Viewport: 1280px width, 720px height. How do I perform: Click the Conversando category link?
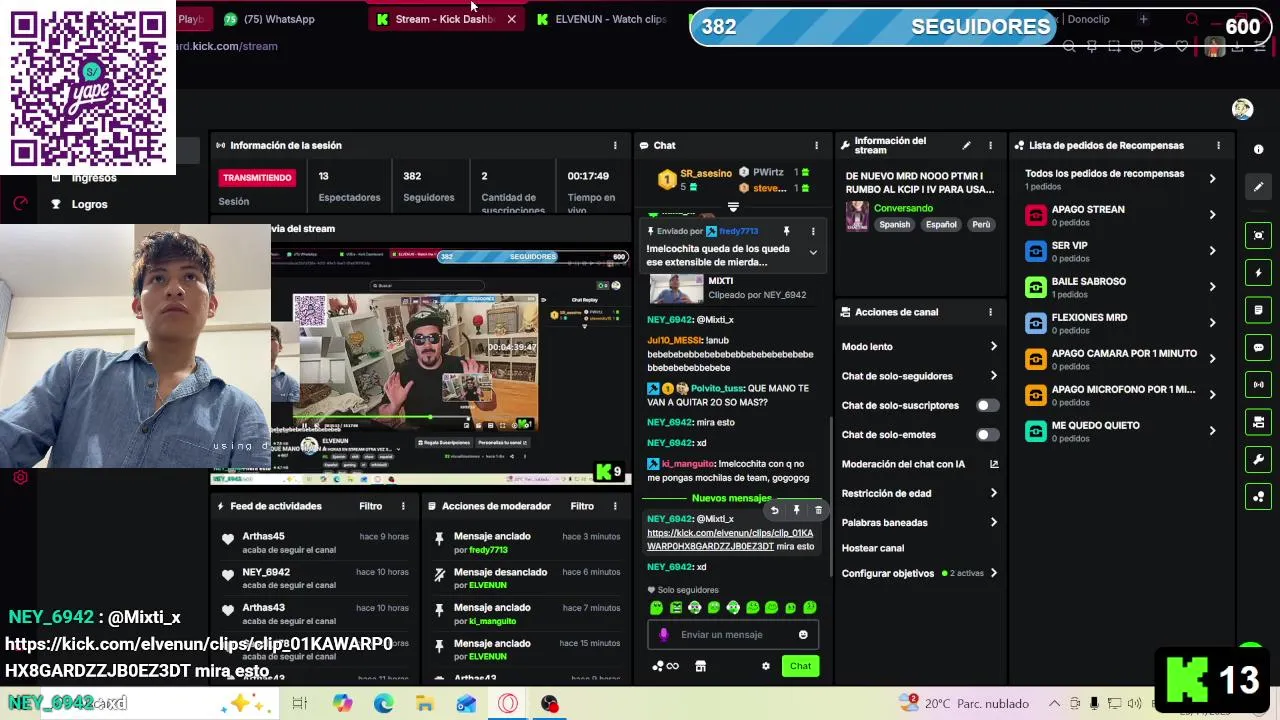[903, 208]
